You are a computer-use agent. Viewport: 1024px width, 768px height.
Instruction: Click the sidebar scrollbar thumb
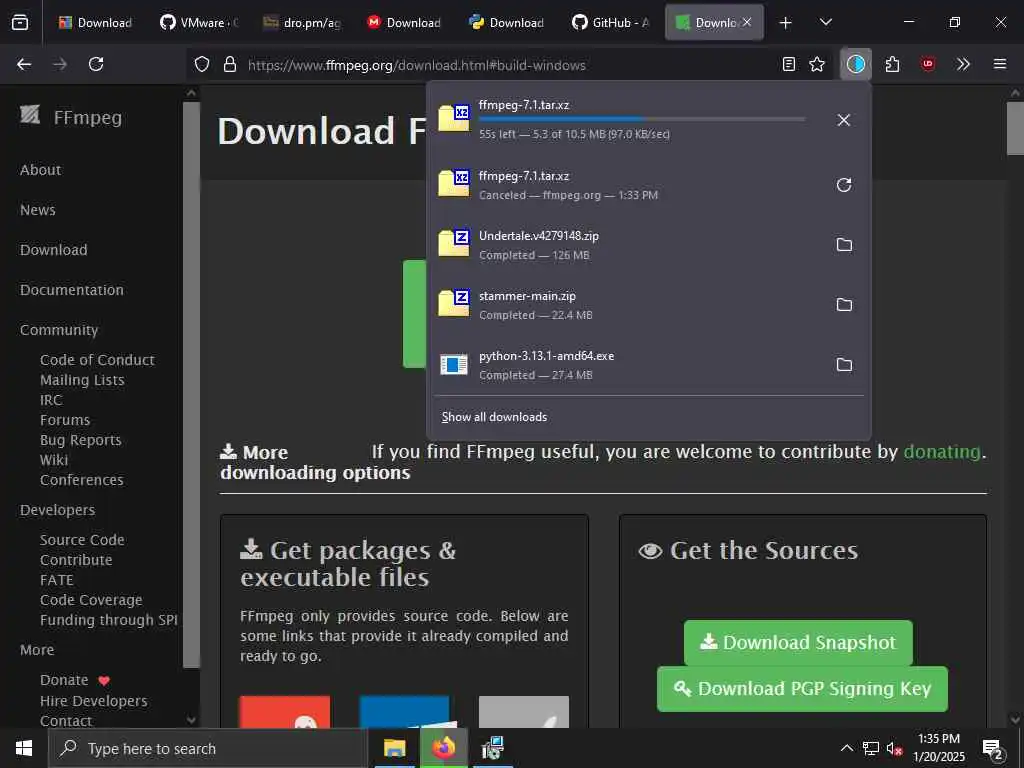pyautogui.click(x=191, y=385)
